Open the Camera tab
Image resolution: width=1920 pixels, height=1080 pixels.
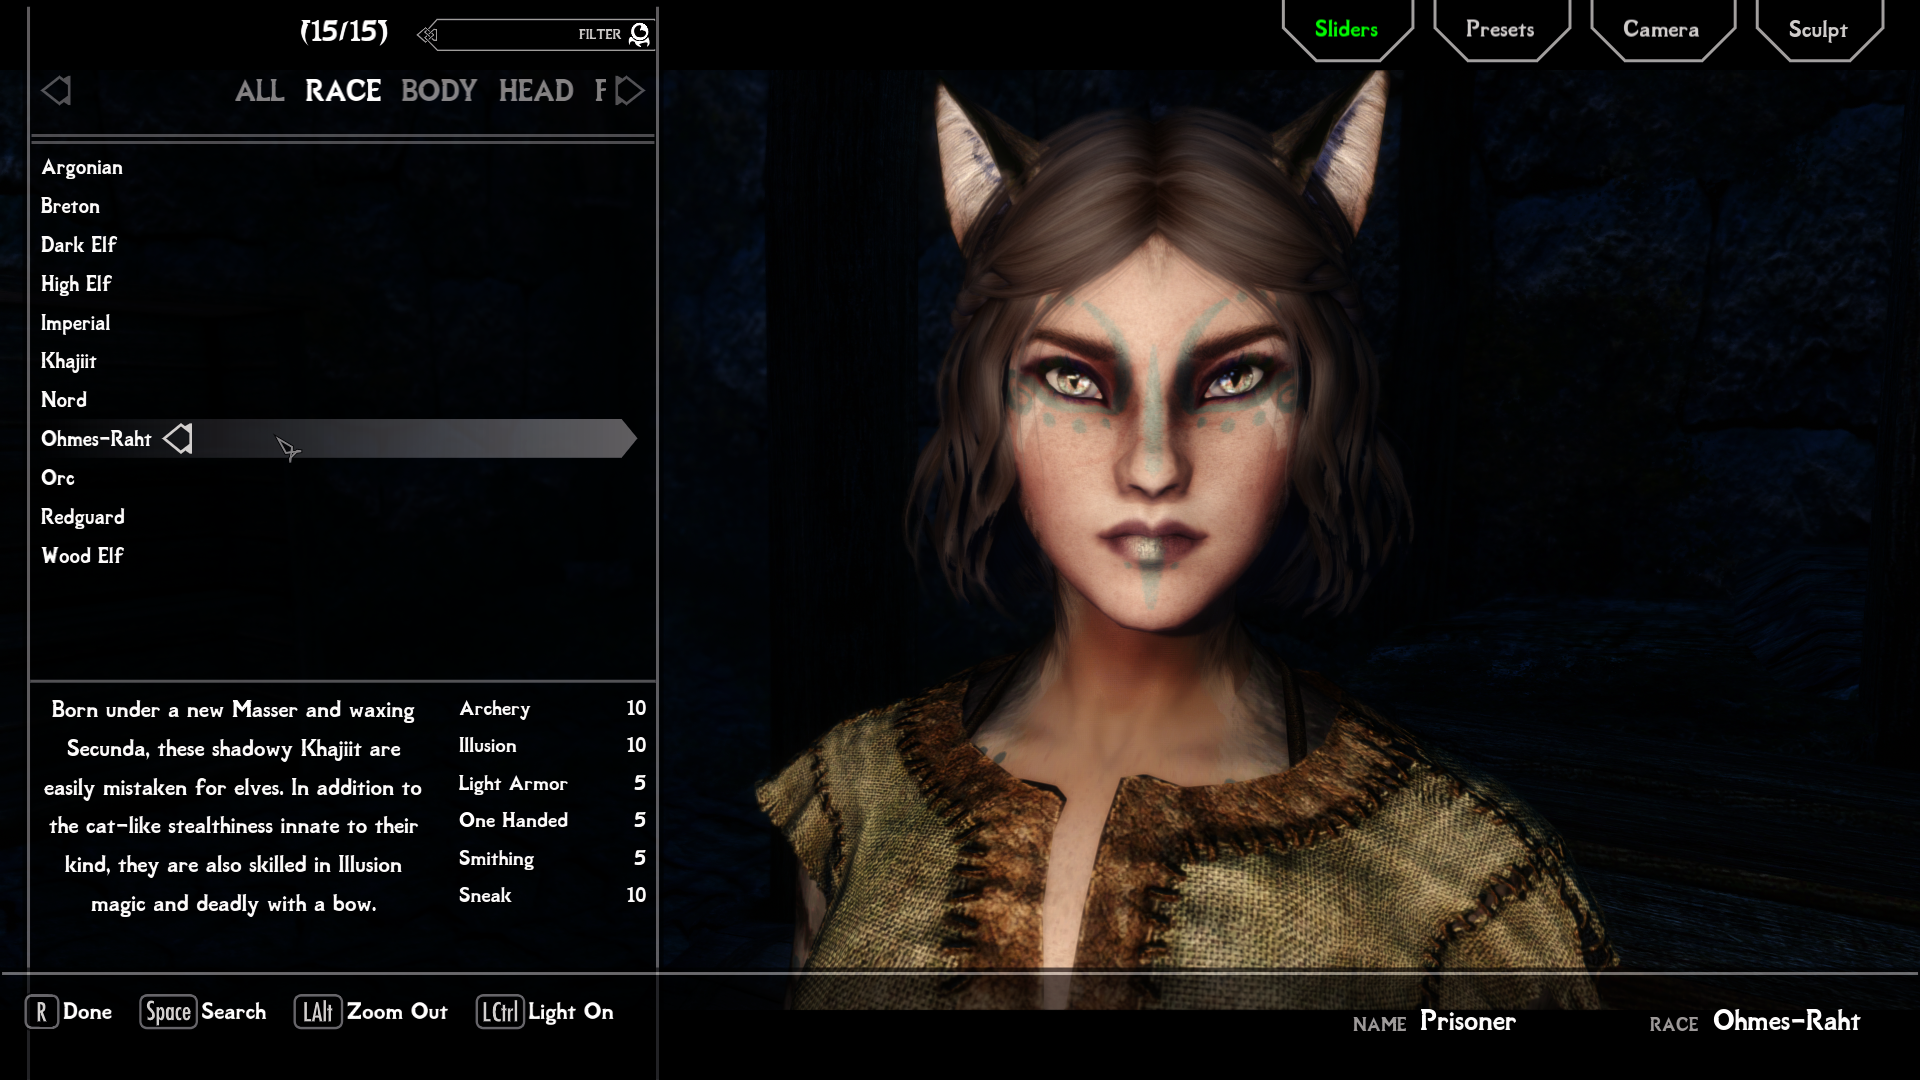(1660, 30)
